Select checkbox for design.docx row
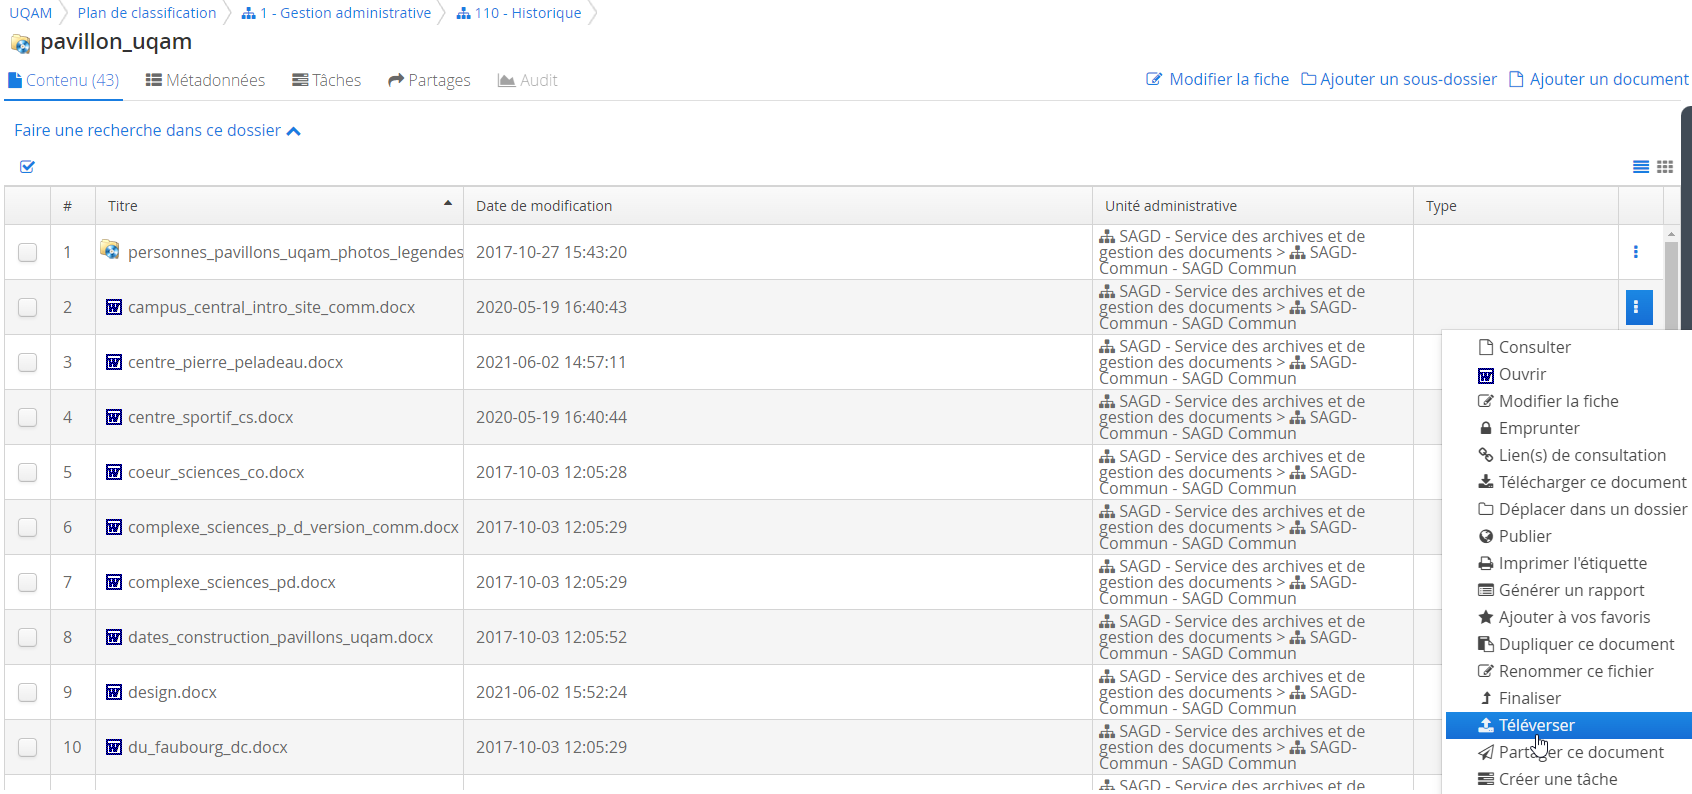The width and height of the screenshot is (1692, 794). pyautogui.click(x=27, y=692)
